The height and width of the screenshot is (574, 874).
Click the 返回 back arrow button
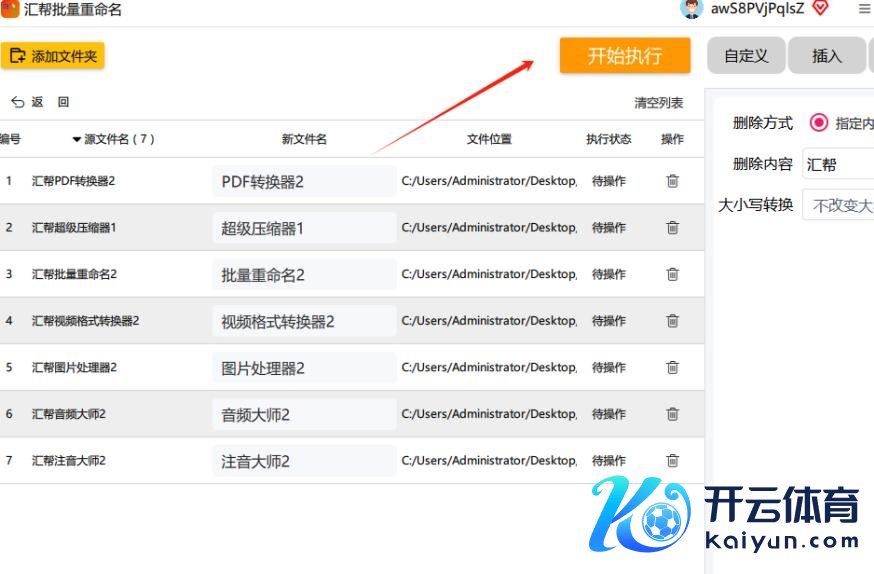(27, 102)
